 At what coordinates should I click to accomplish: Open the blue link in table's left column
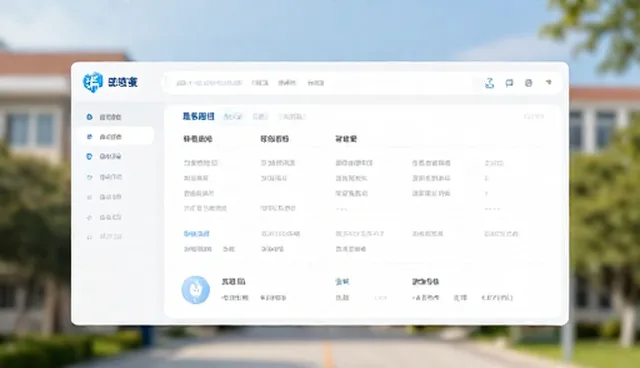tap(196, 234)
